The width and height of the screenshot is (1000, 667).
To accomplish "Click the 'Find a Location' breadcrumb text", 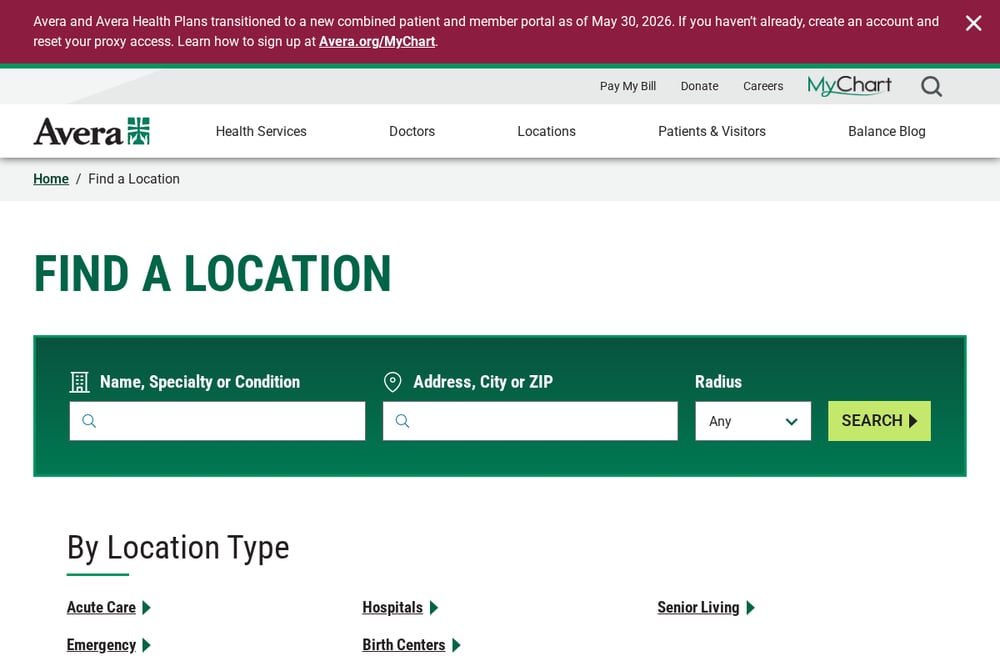I will pyautogui.click(x=134, y=179).
